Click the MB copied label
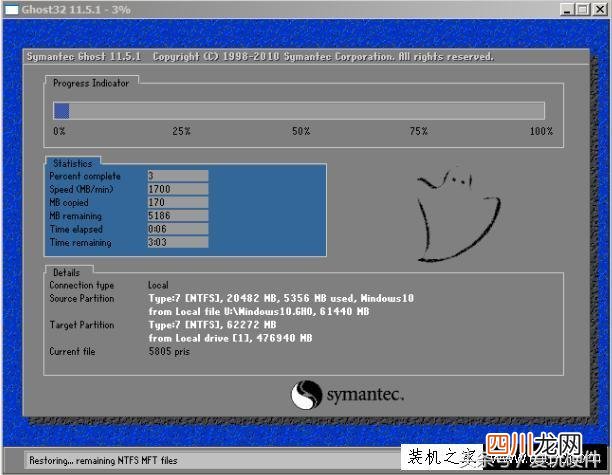The width and height of the screenshot is (612, 475). [x=69, y=203]
